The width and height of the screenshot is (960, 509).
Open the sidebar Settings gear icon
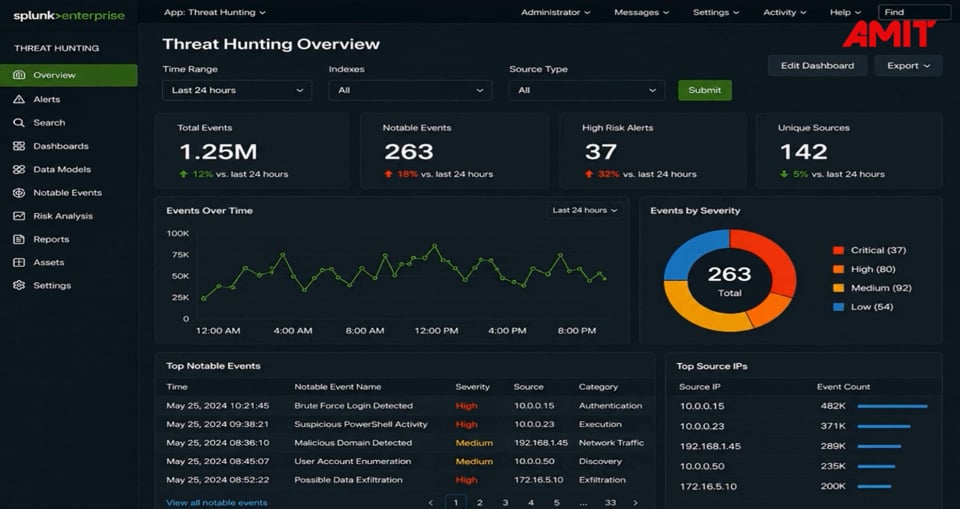click(x=19, y=285)
